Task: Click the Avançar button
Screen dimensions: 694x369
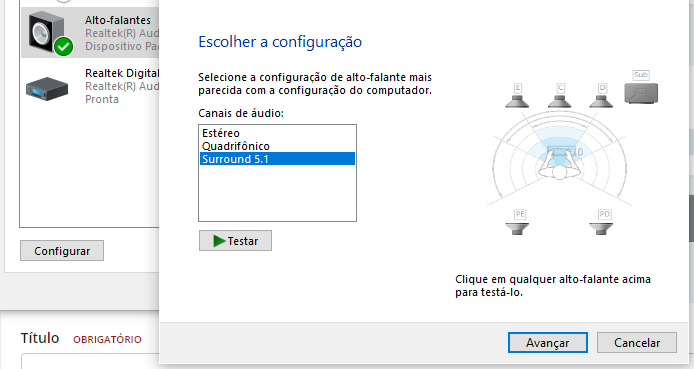Action: 547,342
